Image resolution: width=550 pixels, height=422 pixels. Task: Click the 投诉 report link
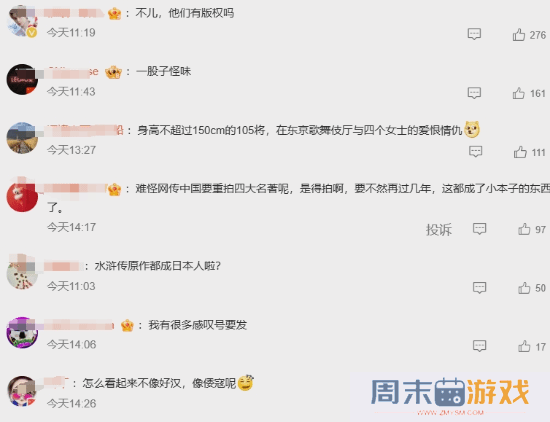[x=439, y=230]
